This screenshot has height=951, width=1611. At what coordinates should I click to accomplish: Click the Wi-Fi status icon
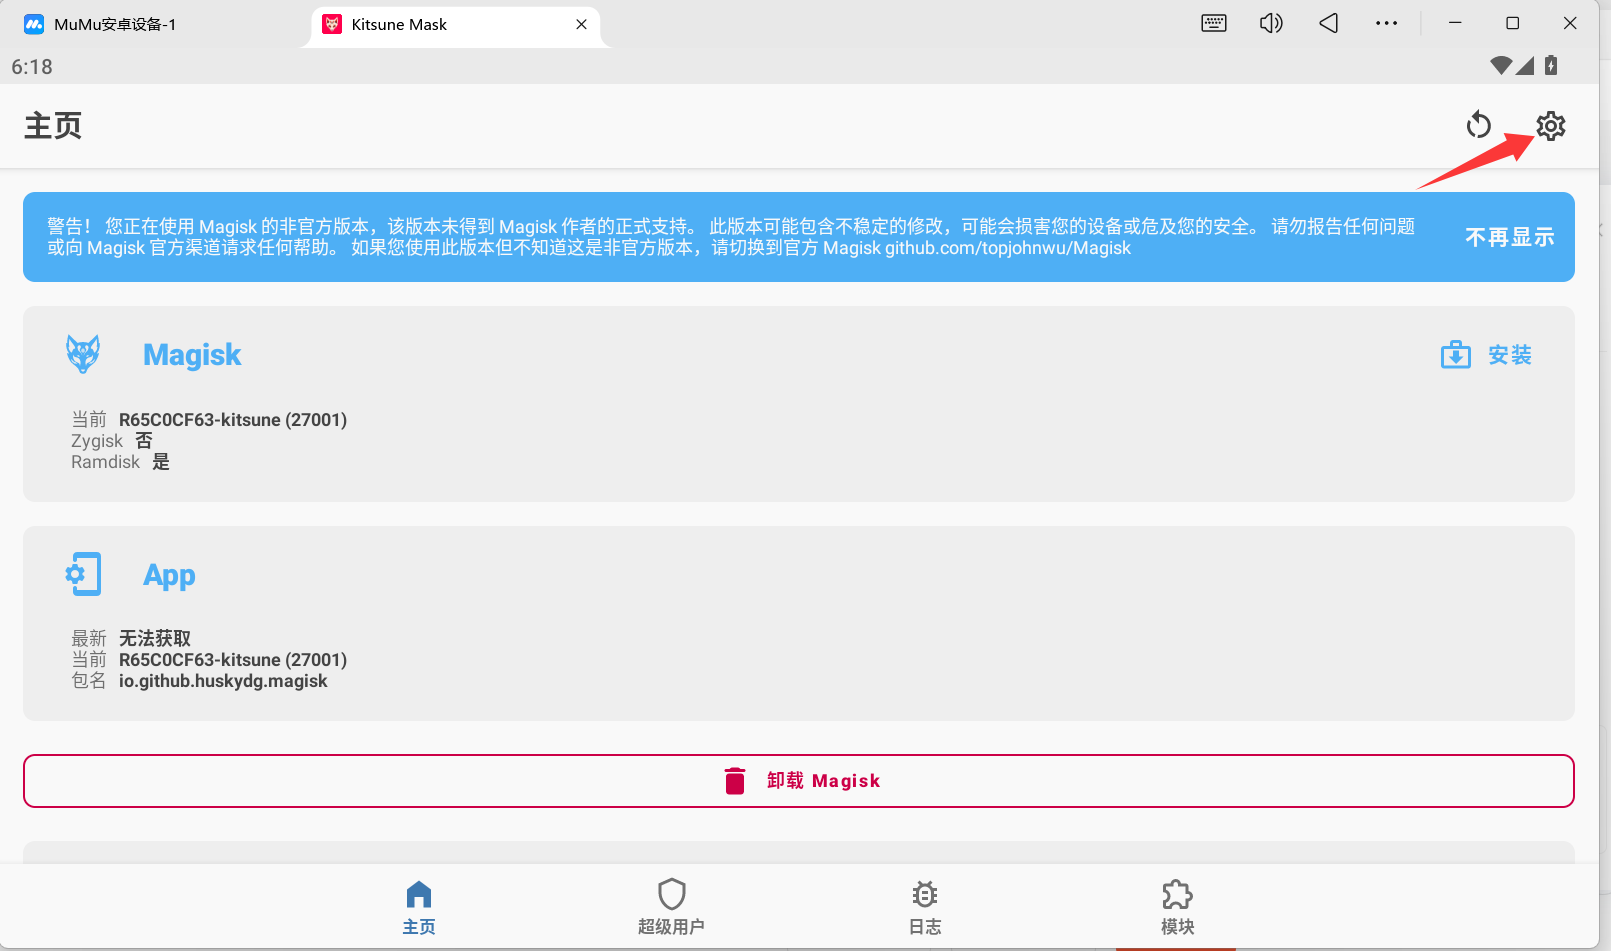(x=1501, y=66)
